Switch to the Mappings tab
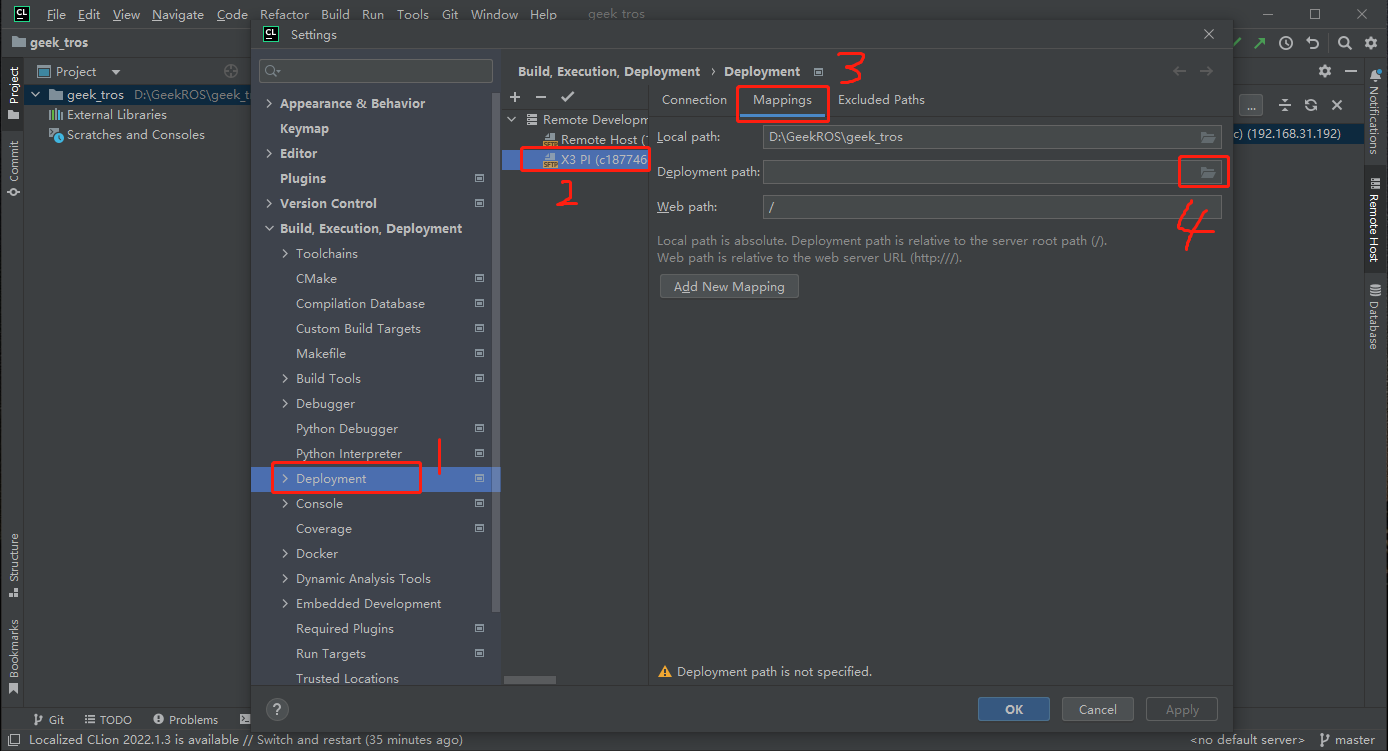Image resolution: width=1388 pixels, height=751 pixels. click(x=782, y=100)
